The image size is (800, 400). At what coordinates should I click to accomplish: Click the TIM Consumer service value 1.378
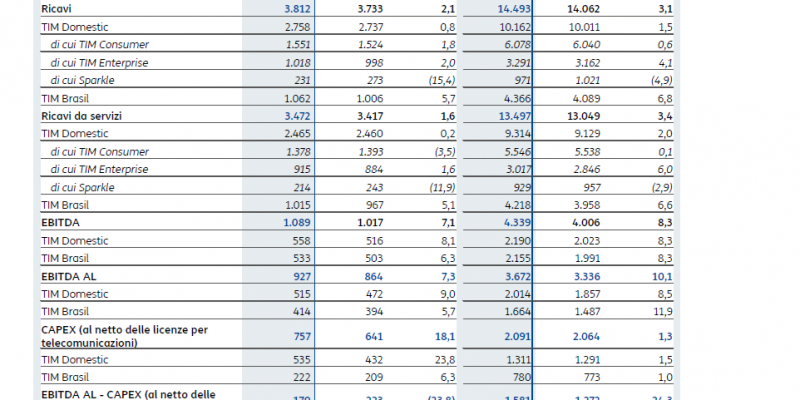click(x=298, y=152)
